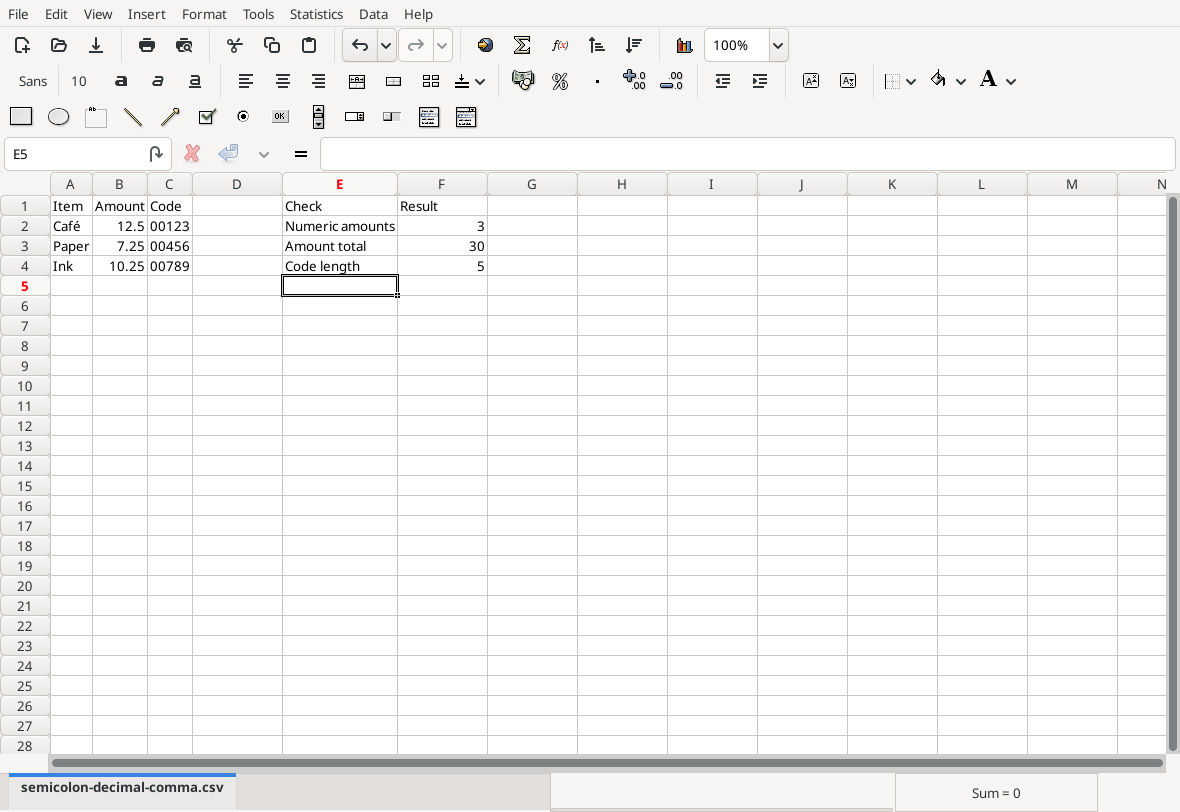Insert a radio button control
Image resolution: width=1180 pixels, height=812 pixels.
pyautogui.click(x=243, y=117)
